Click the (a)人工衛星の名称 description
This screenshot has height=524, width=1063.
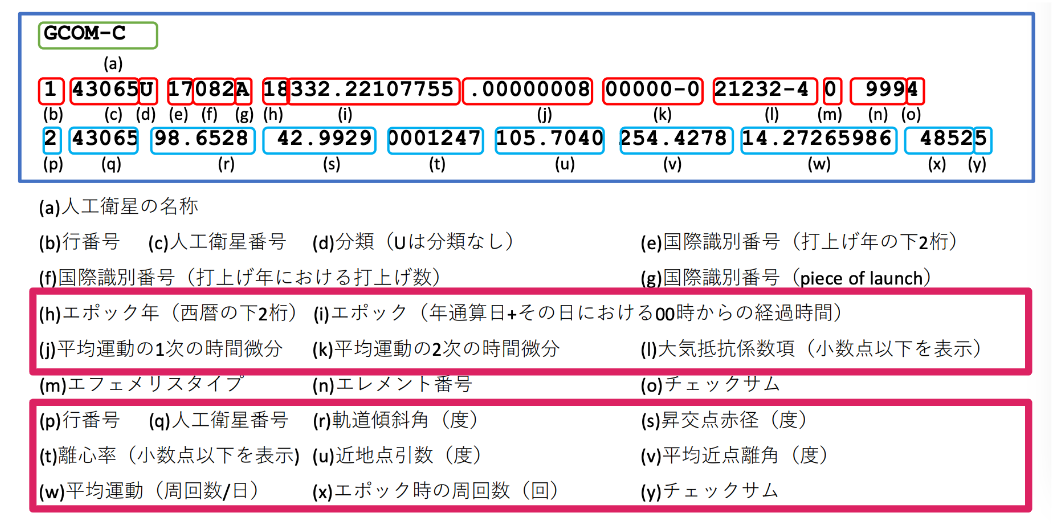119,207
